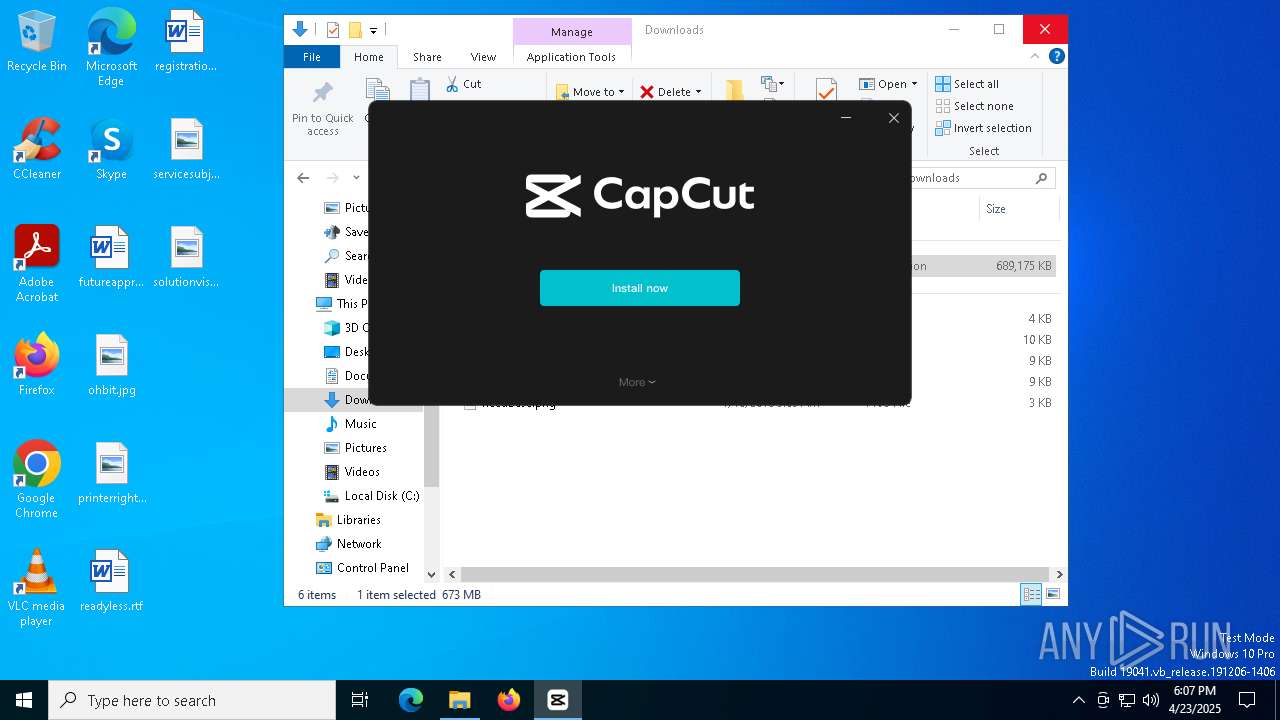This screenshot has height=720, width=1280.
Task: Switch to Large icons view in status bar
Action: pyautogui.click(x=1052, y=594)
